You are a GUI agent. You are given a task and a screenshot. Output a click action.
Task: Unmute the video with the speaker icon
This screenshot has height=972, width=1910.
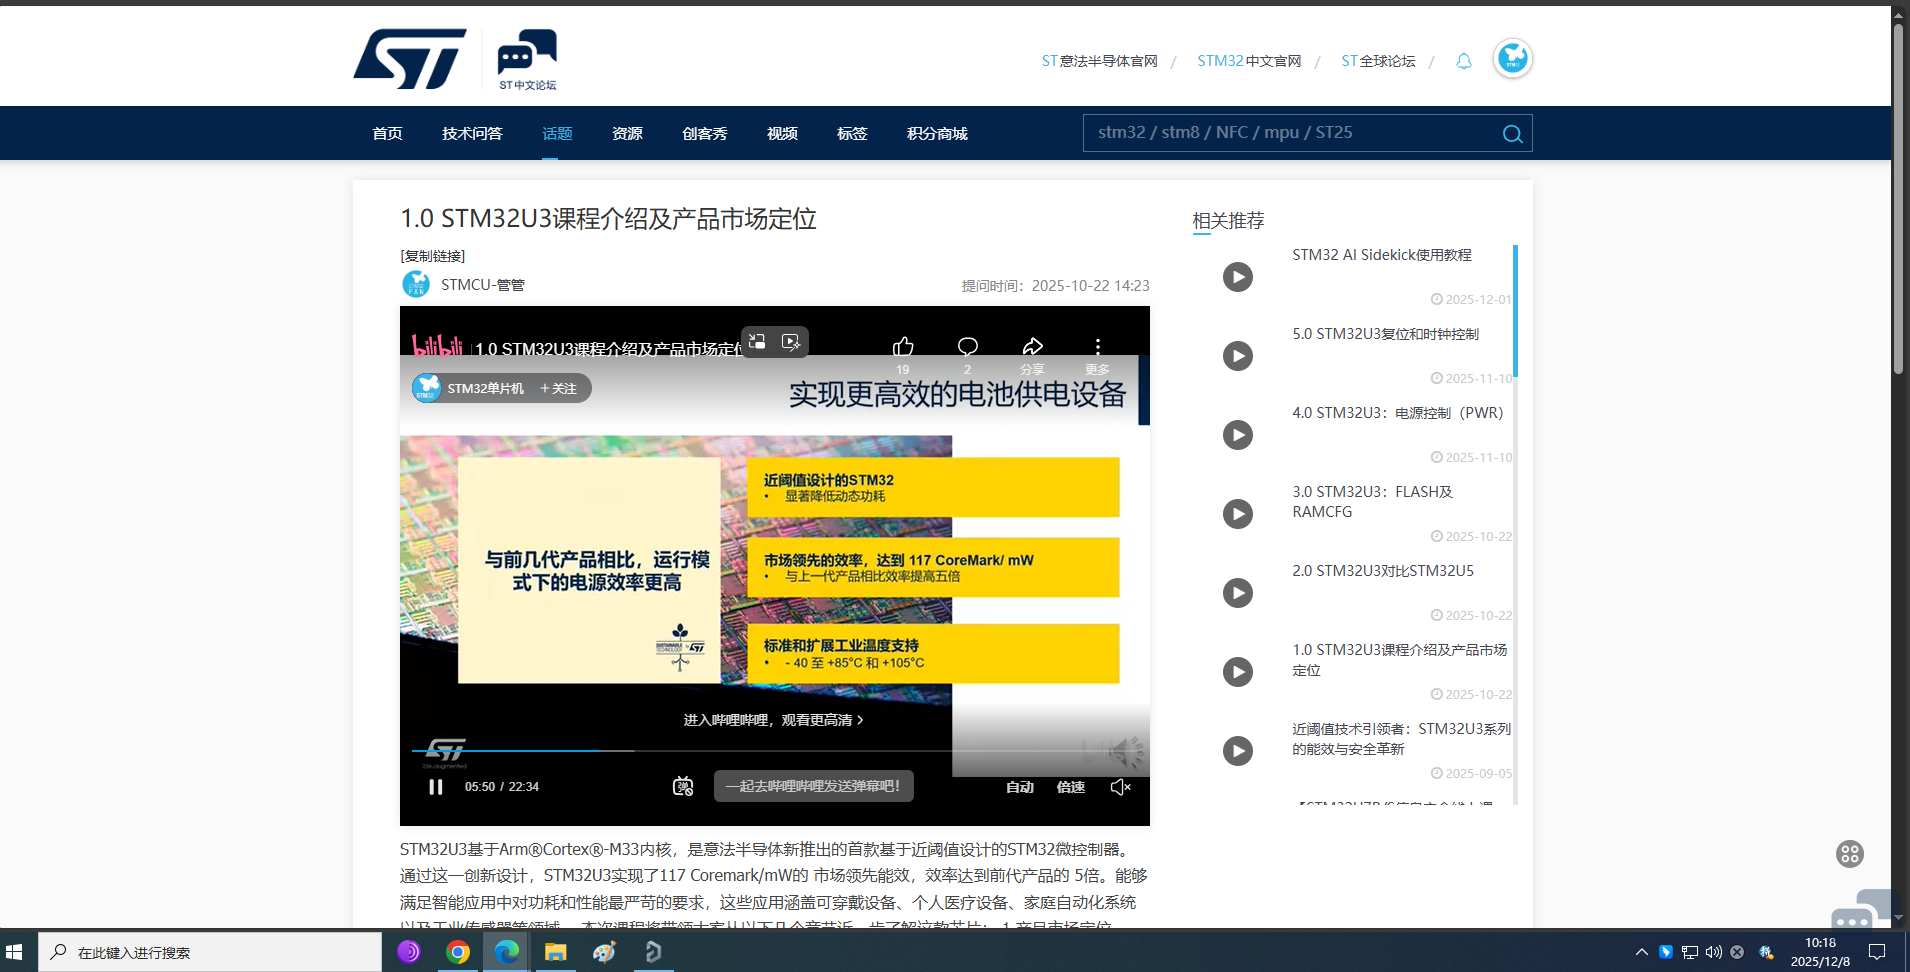(x=1121, y=787)
